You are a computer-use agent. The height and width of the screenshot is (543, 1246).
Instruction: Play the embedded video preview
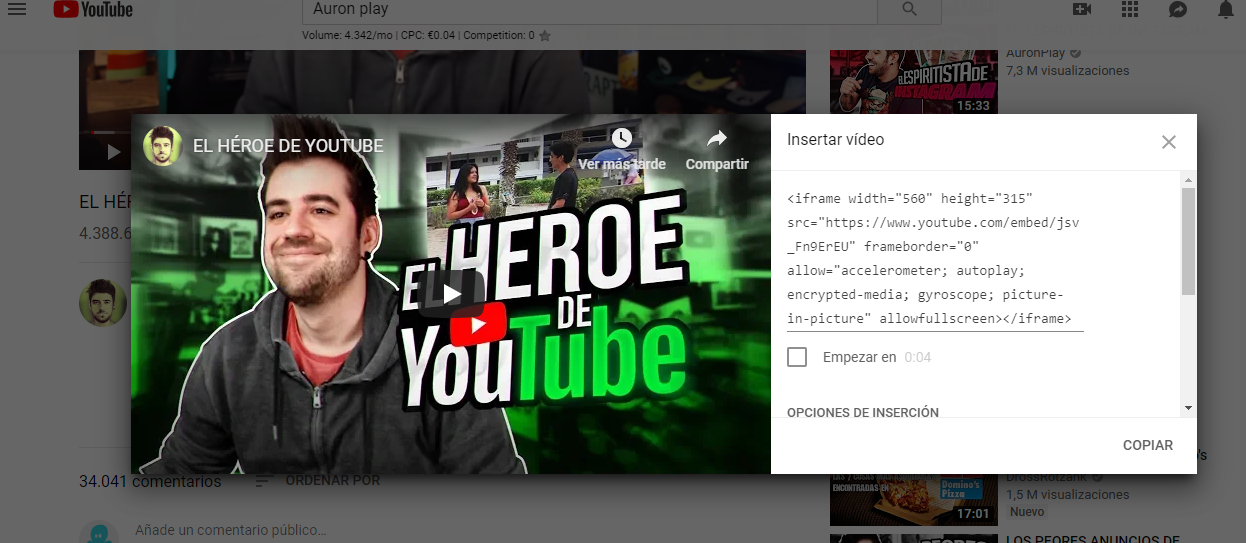click(452, 294)
